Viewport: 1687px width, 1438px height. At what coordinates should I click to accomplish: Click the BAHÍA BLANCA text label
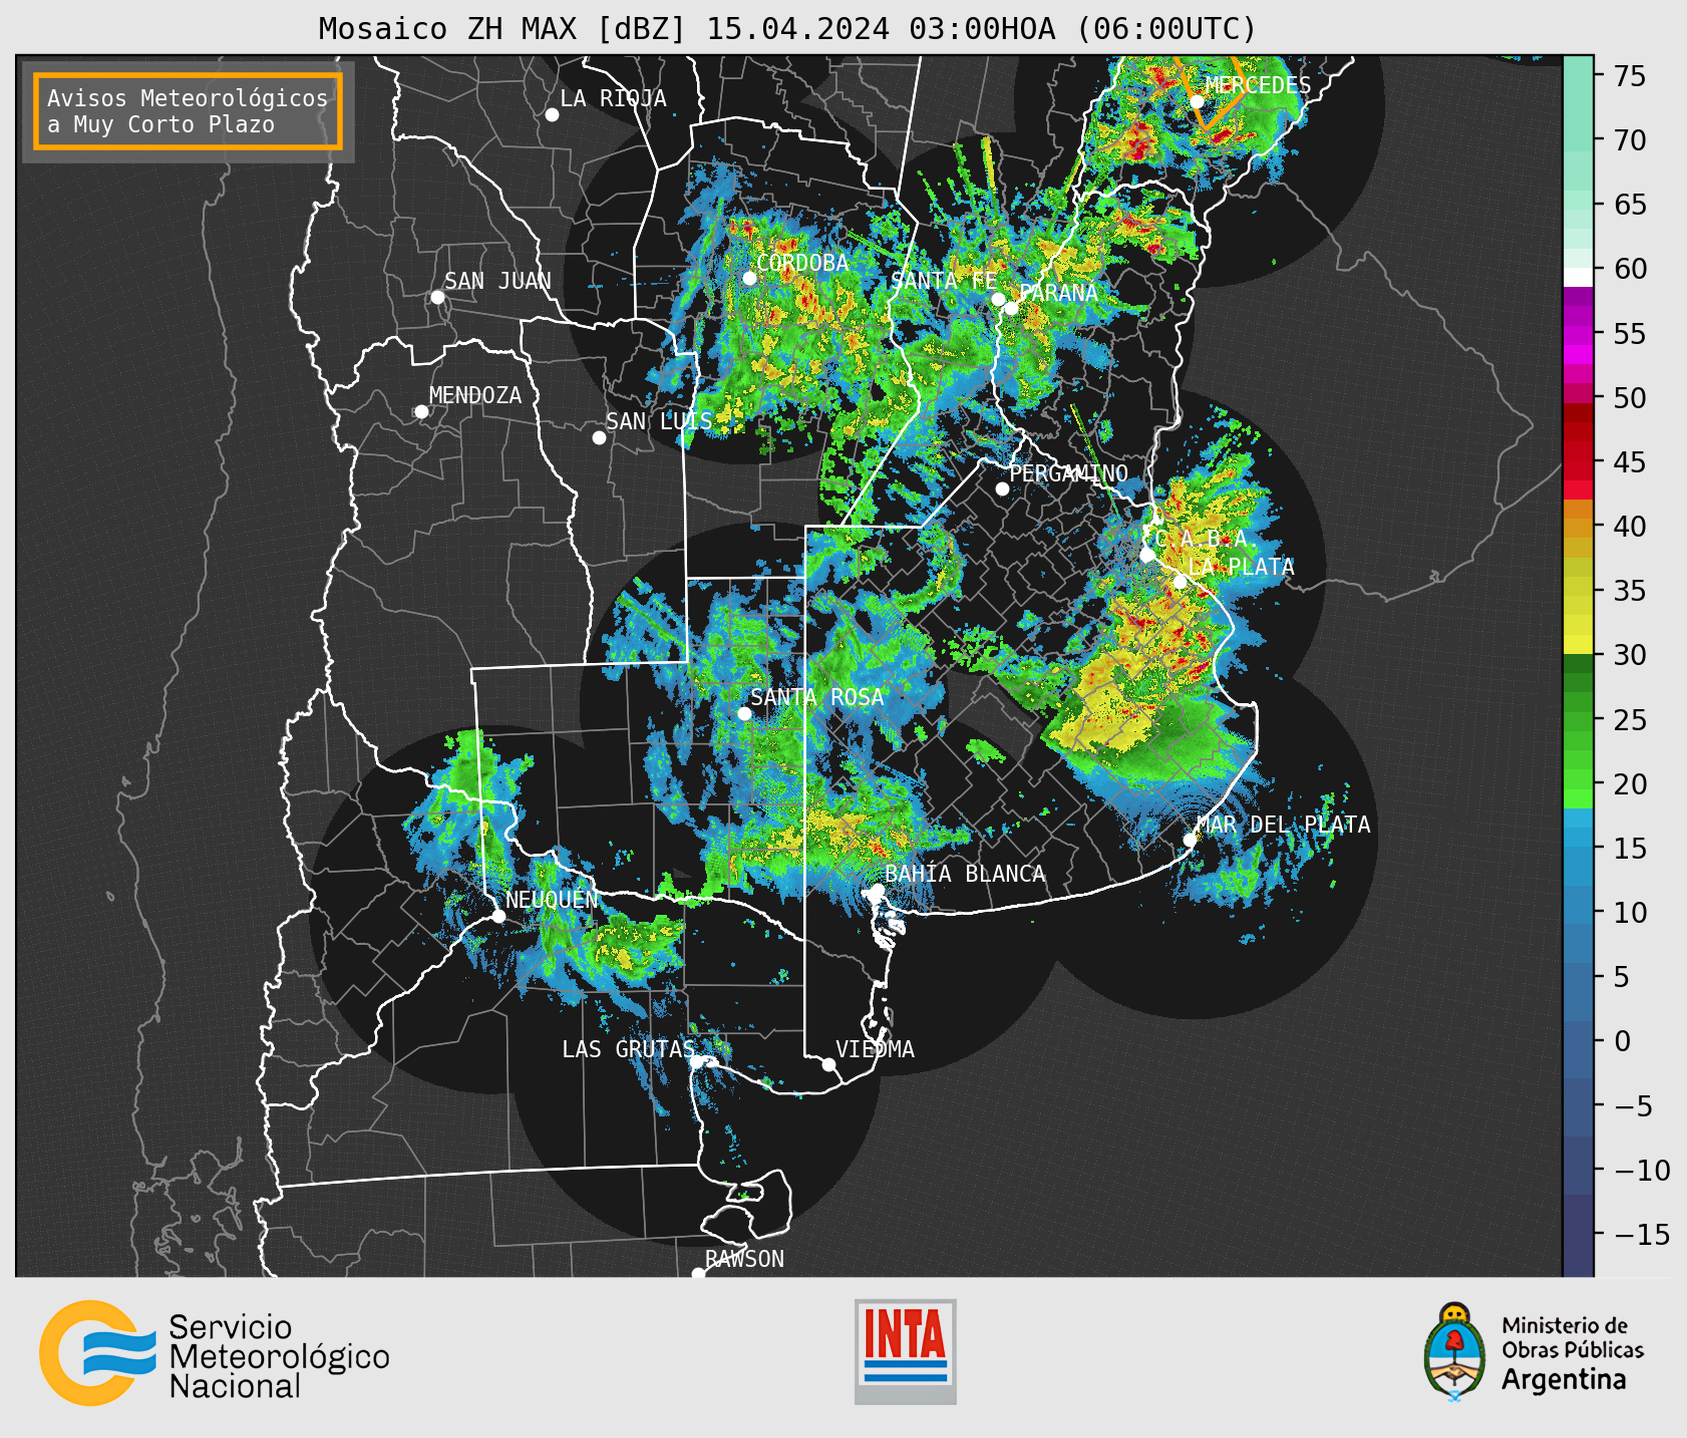pyautogui.click(x=965, y=873)
